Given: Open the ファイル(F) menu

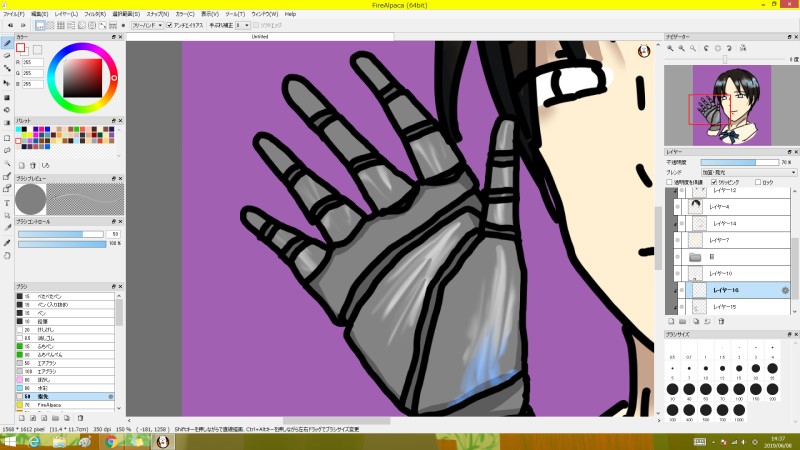Looking at the screenshot, I should point(14,14).
